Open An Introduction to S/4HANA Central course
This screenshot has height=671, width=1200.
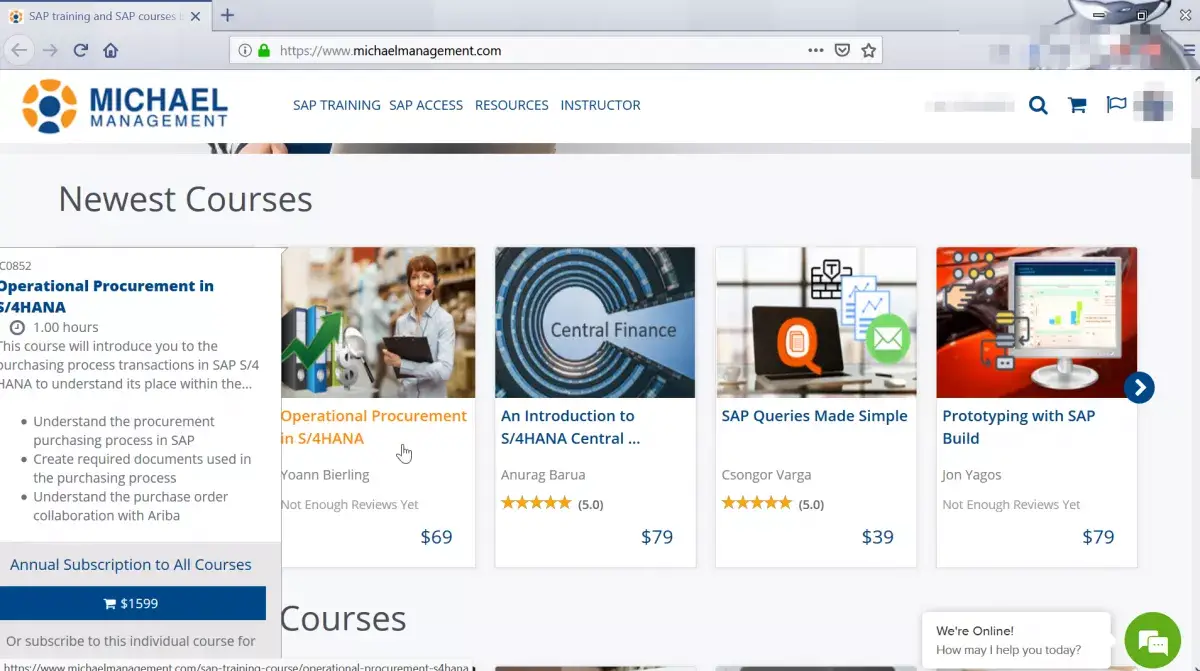(570, 427)
